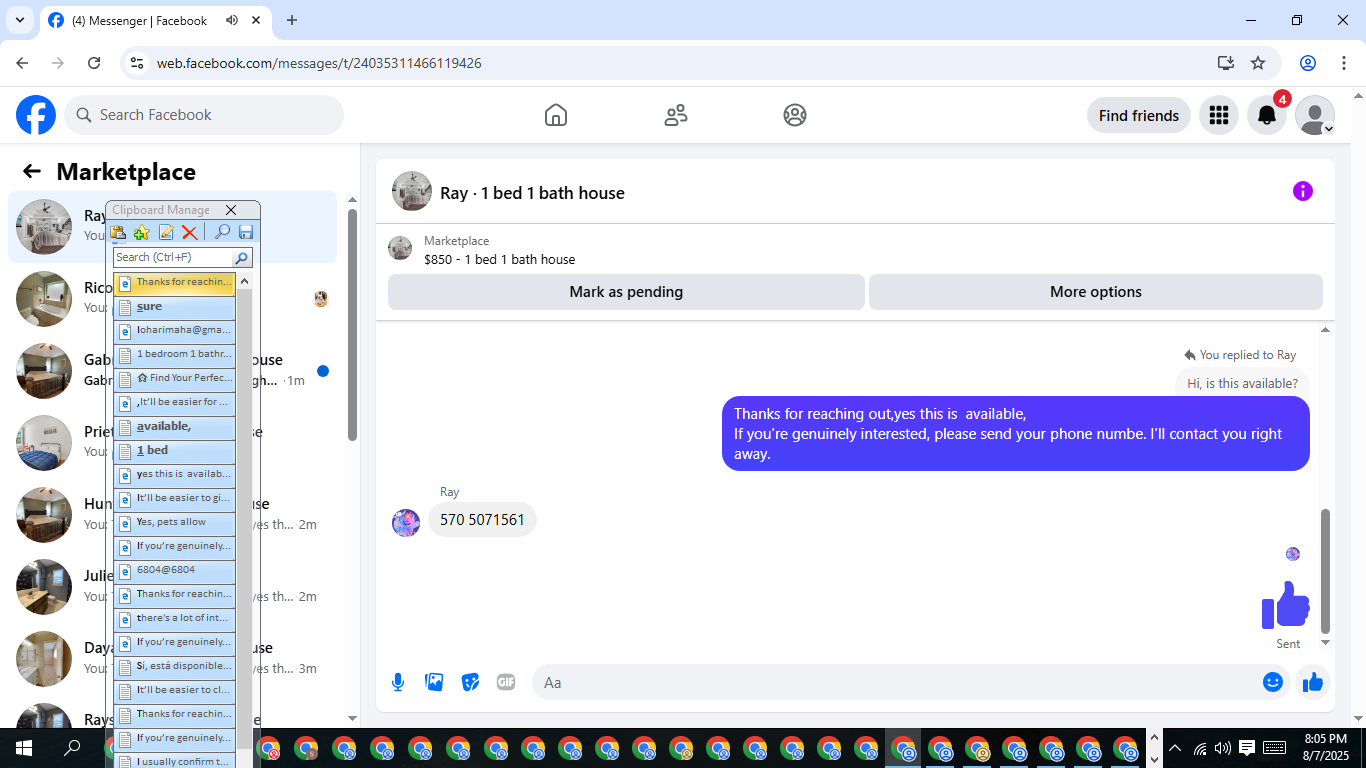Open the conversation information icon
Screen dimensions: 1366x768
[1303, 191]
